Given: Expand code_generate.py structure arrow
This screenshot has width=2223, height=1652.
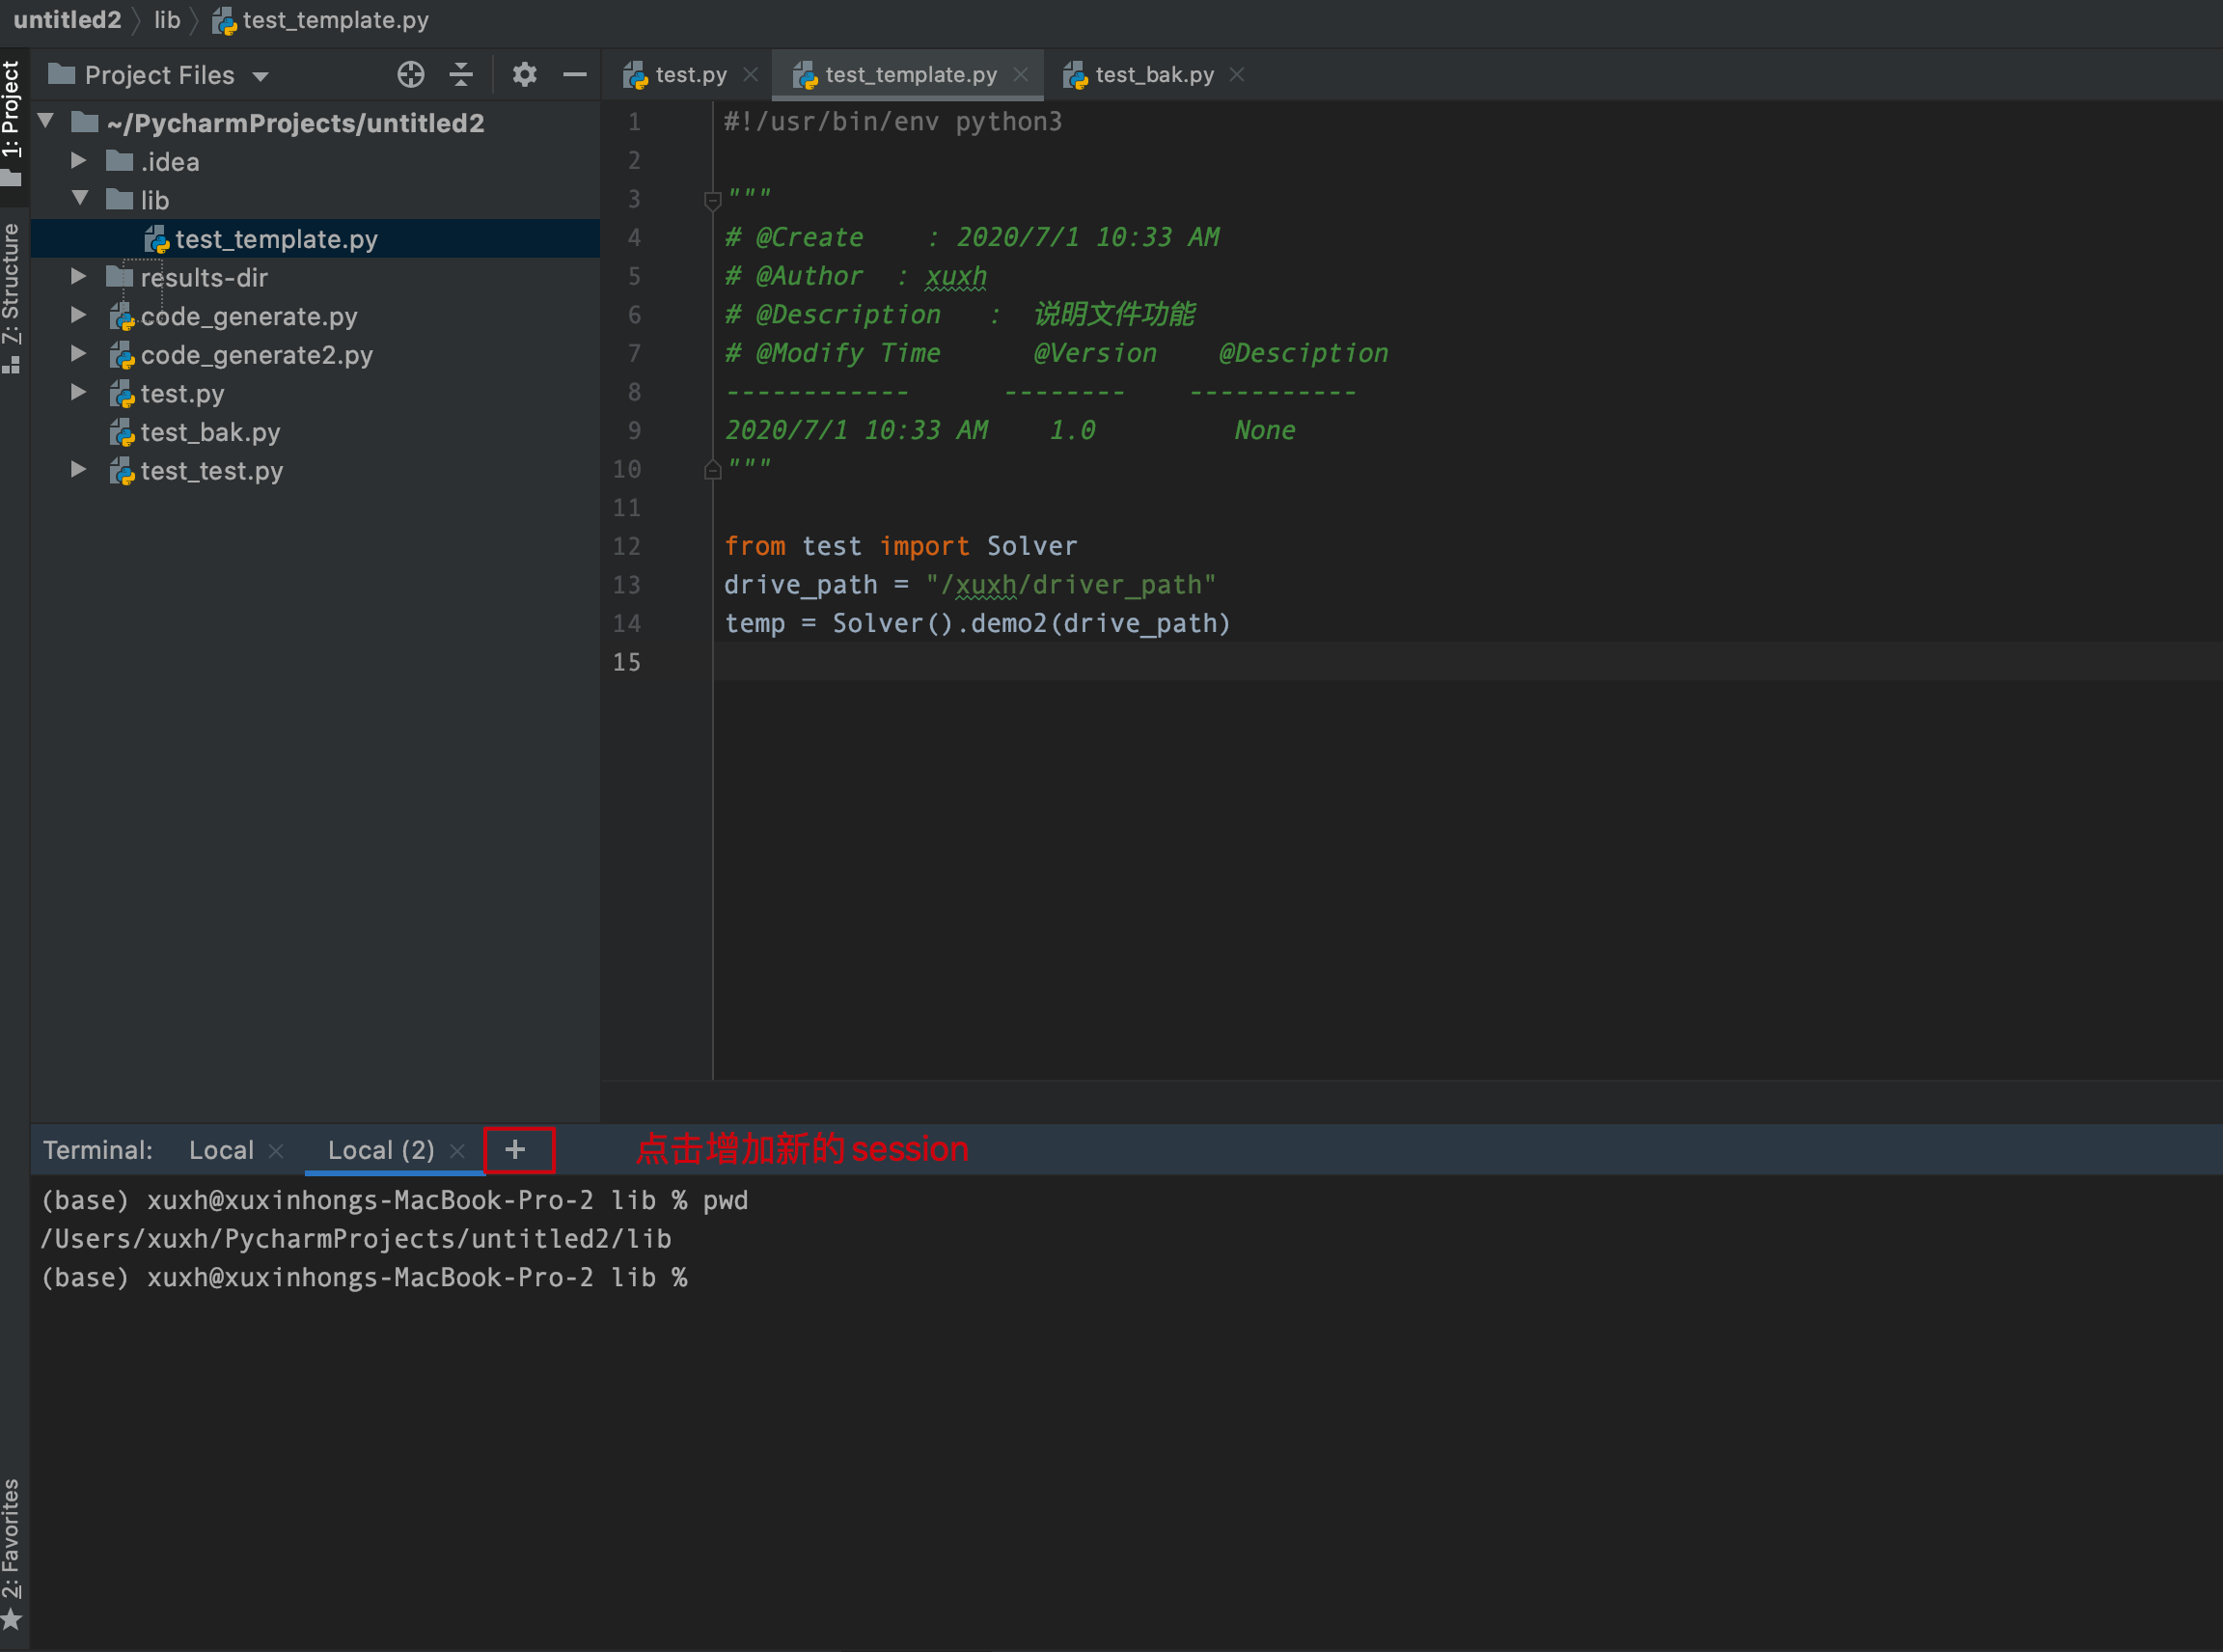Looking at the screenshot, I should click(x=79, y=316).
